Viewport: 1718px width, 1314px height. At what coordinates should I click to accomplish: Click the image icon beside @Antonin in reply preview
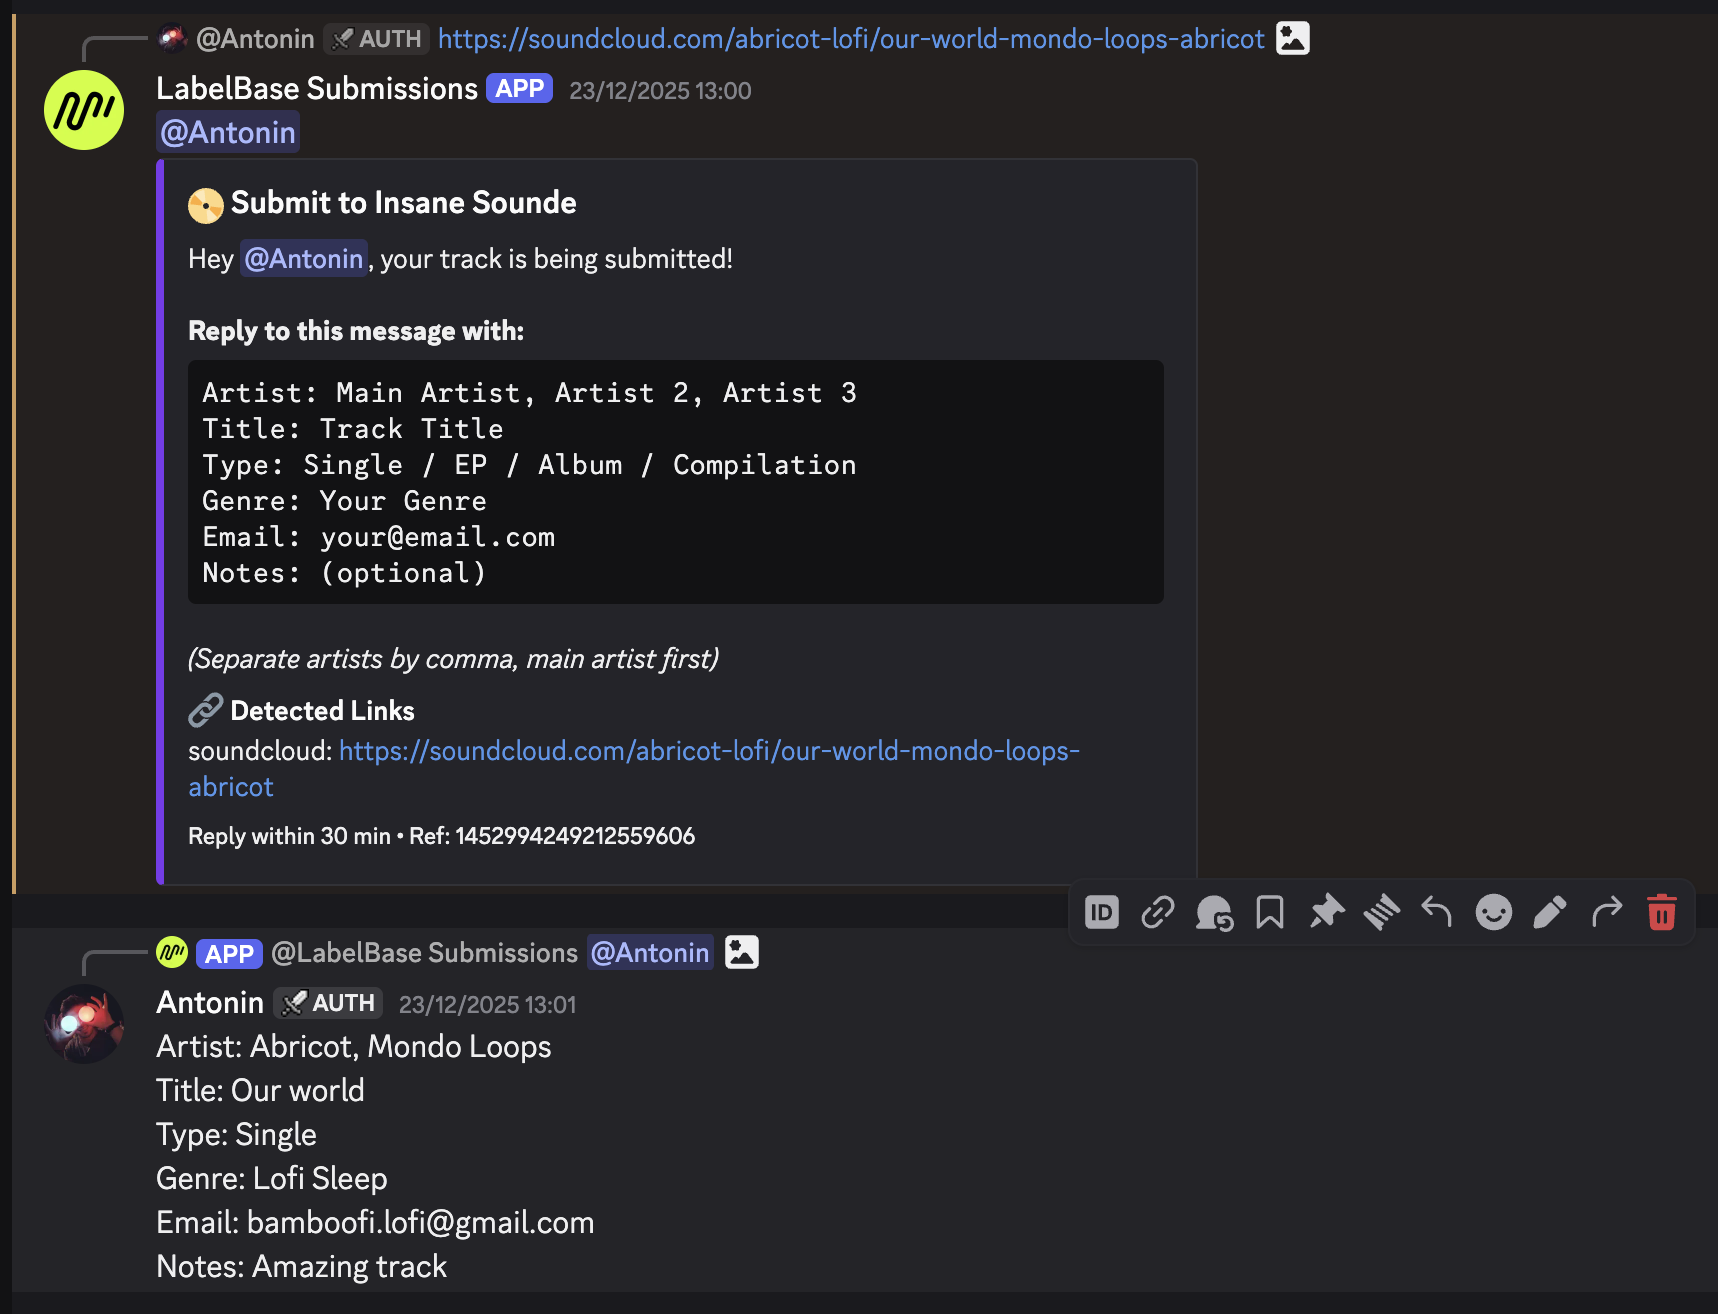pyautogui.click(x=741, y=952)
